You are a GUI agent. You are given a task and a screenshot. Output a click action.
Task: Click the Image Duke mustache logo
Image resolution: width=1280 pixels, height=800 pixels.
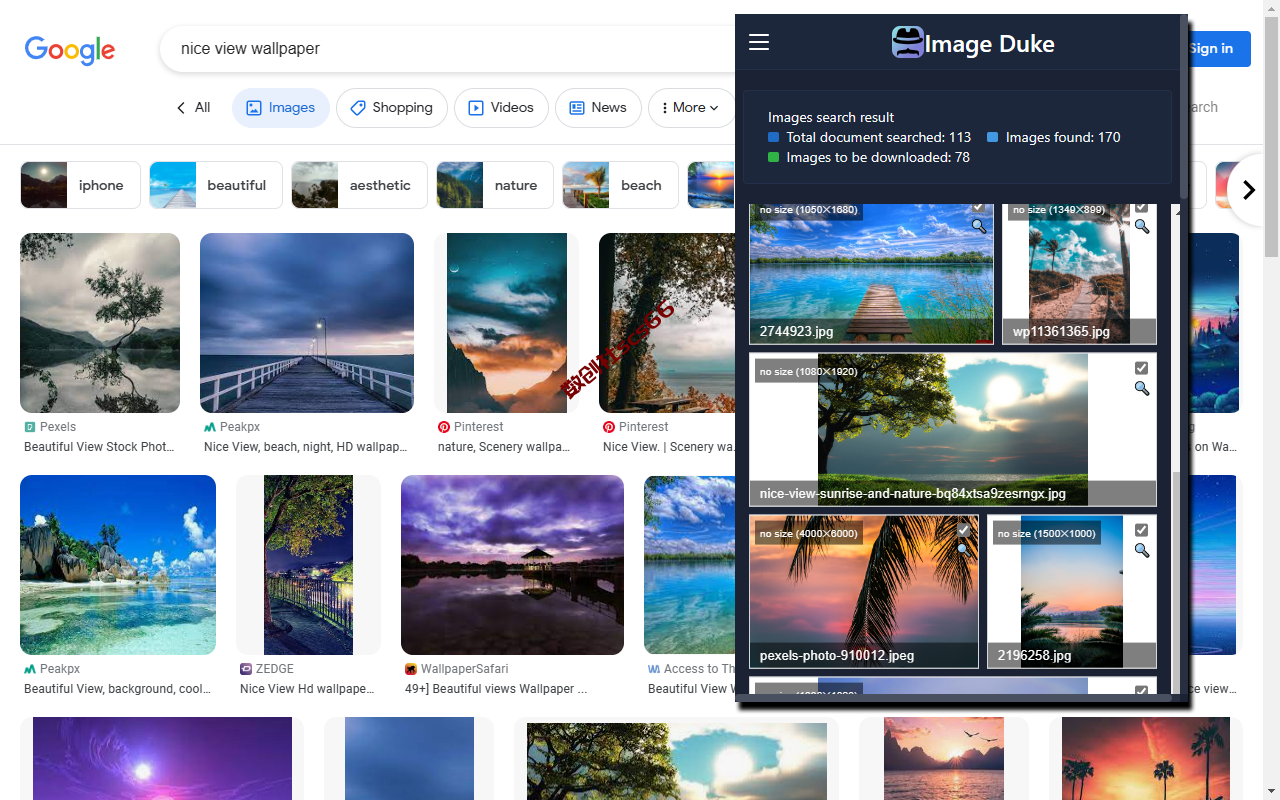pos(908,42)
